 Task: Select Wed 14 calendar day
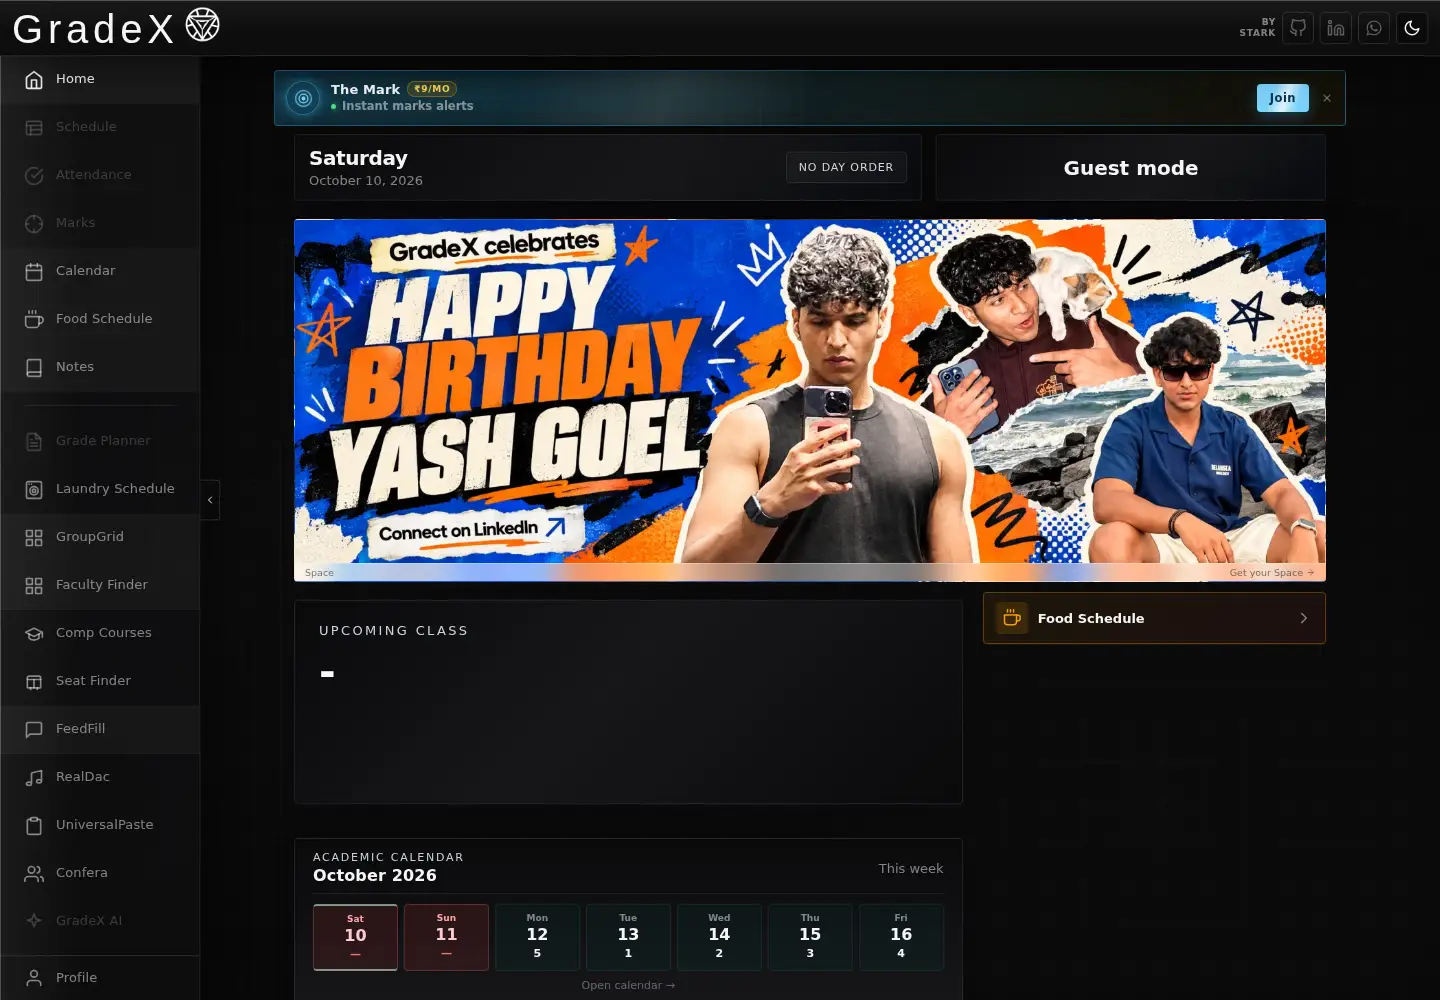(x=719, y=937)
